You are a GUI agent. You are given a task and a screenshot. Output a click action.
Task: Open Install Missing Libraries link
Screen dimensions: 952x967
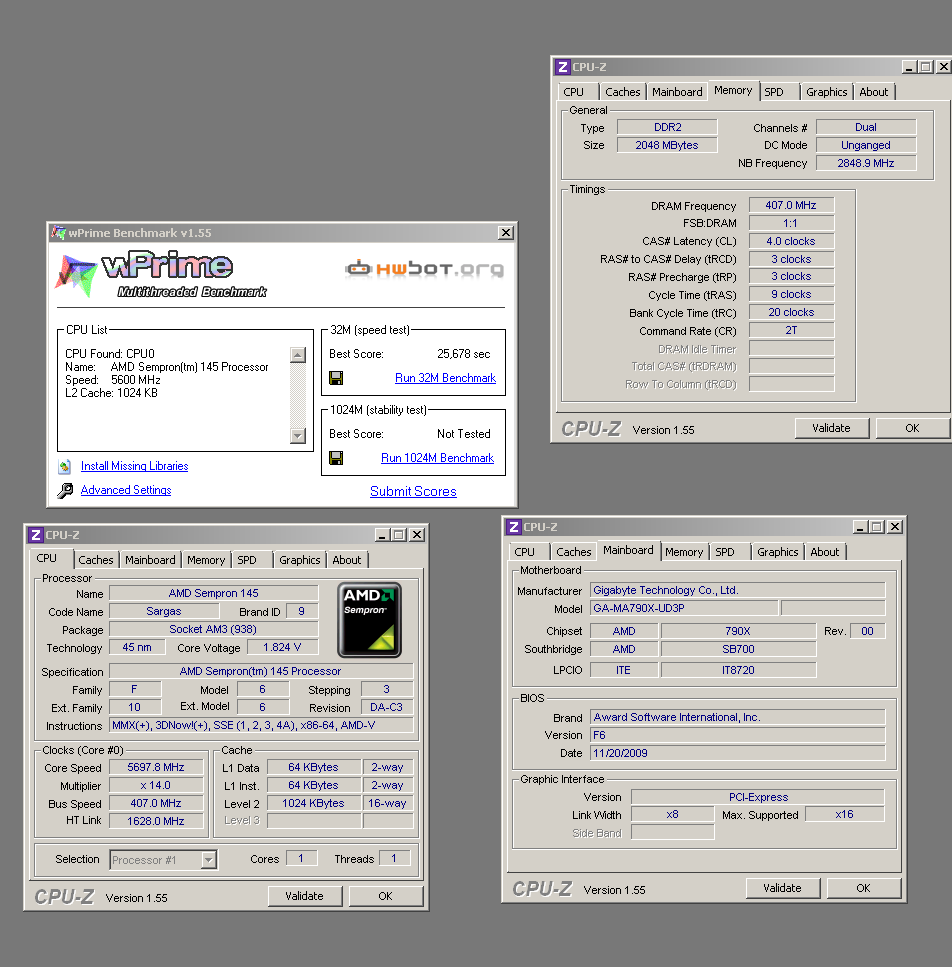134,466
